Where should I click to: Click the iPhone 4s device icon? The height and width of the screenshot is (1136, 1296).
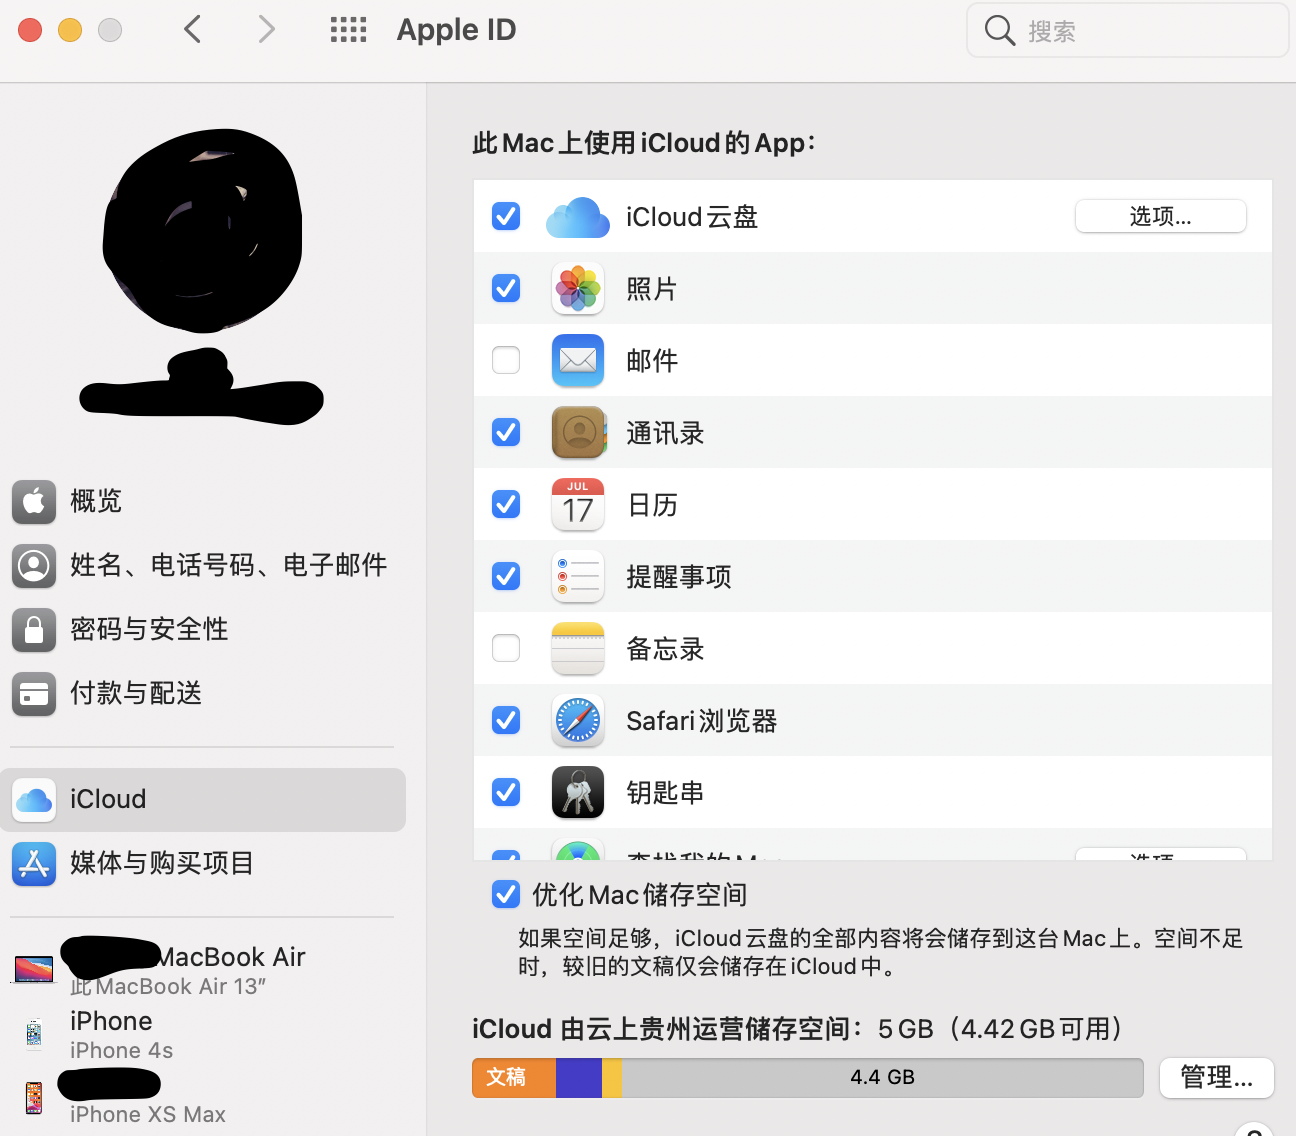34,1035
